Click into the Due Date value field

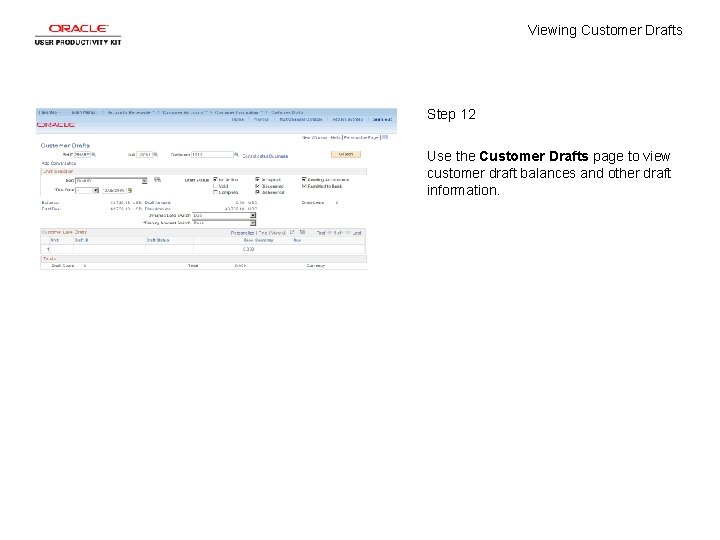click(x=113, y=190)
